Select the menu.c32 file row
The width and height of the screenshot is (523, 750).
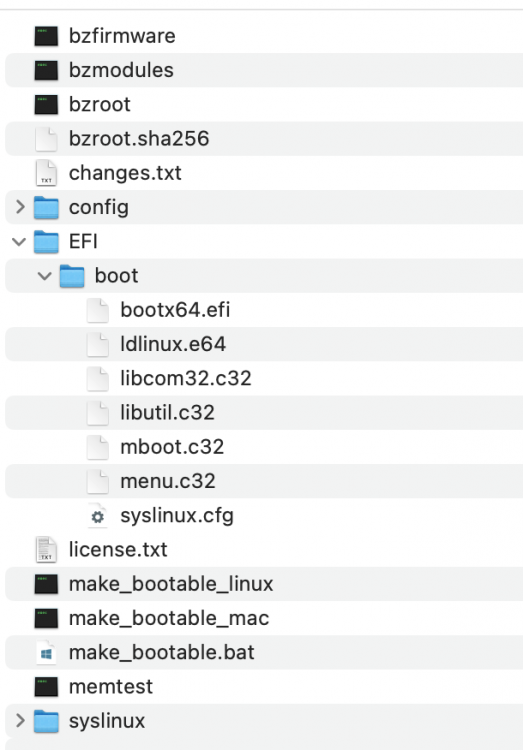(x=264, y=481)
